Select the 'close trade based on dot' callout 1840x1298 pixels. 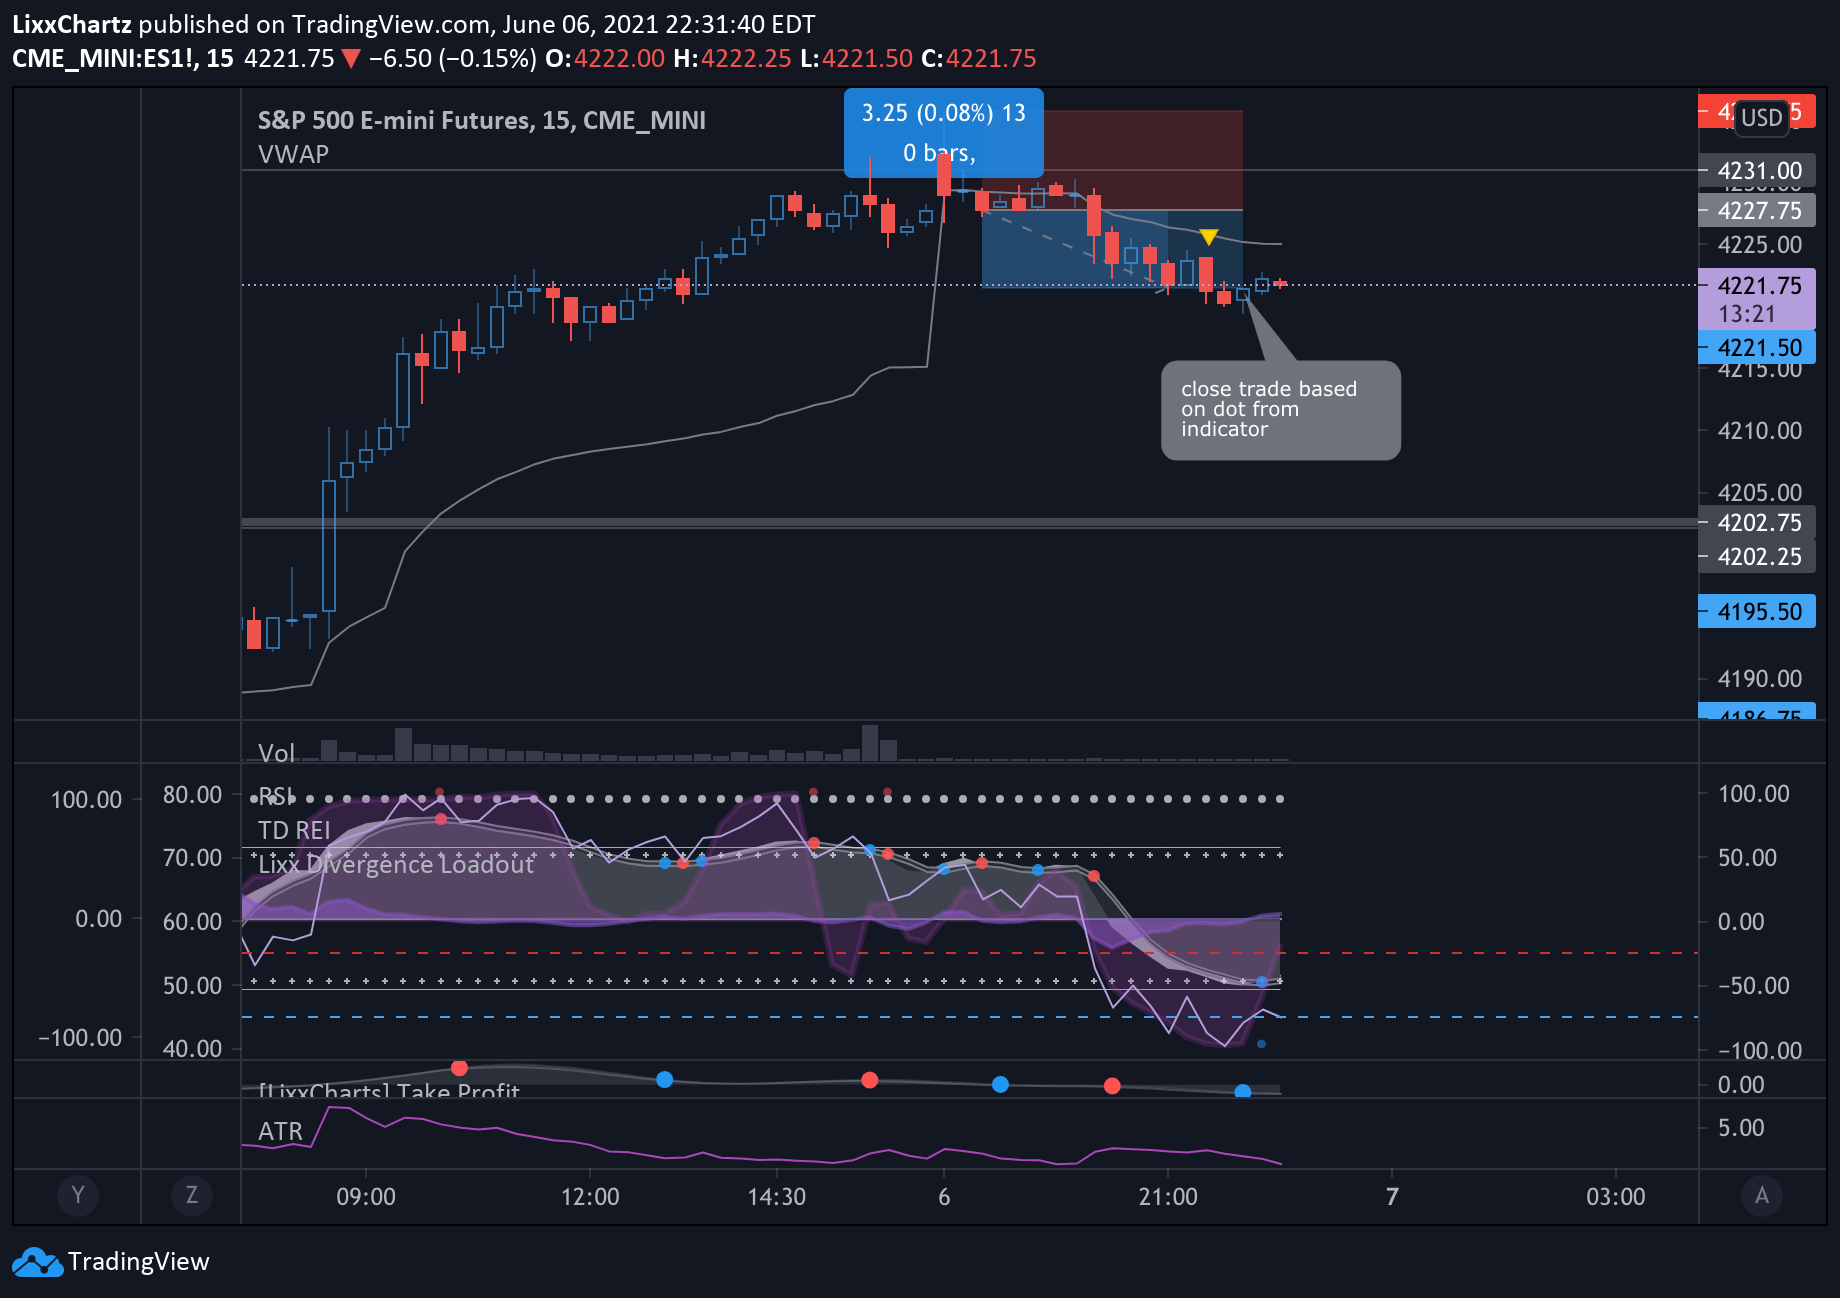tap(1280, 410)
